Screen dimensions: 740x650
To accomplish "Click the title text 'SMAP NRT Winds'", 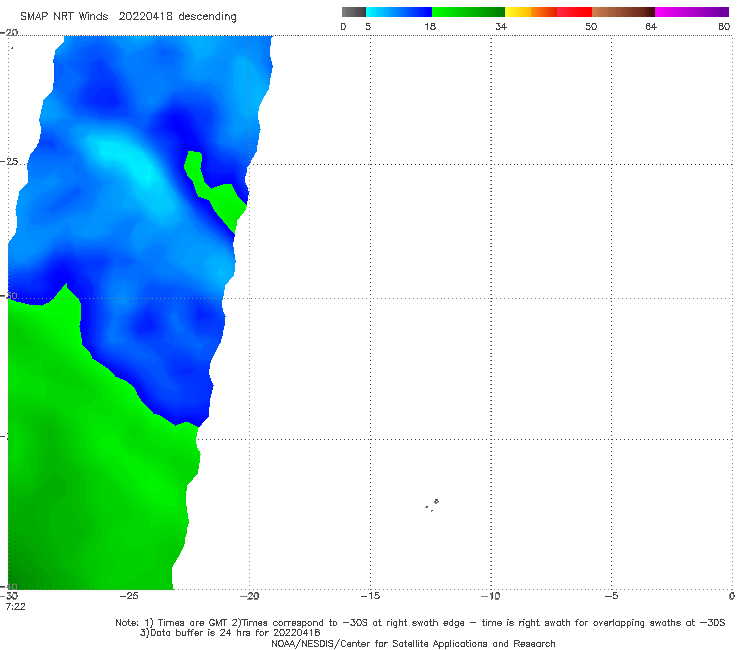I will coord(64,16).
